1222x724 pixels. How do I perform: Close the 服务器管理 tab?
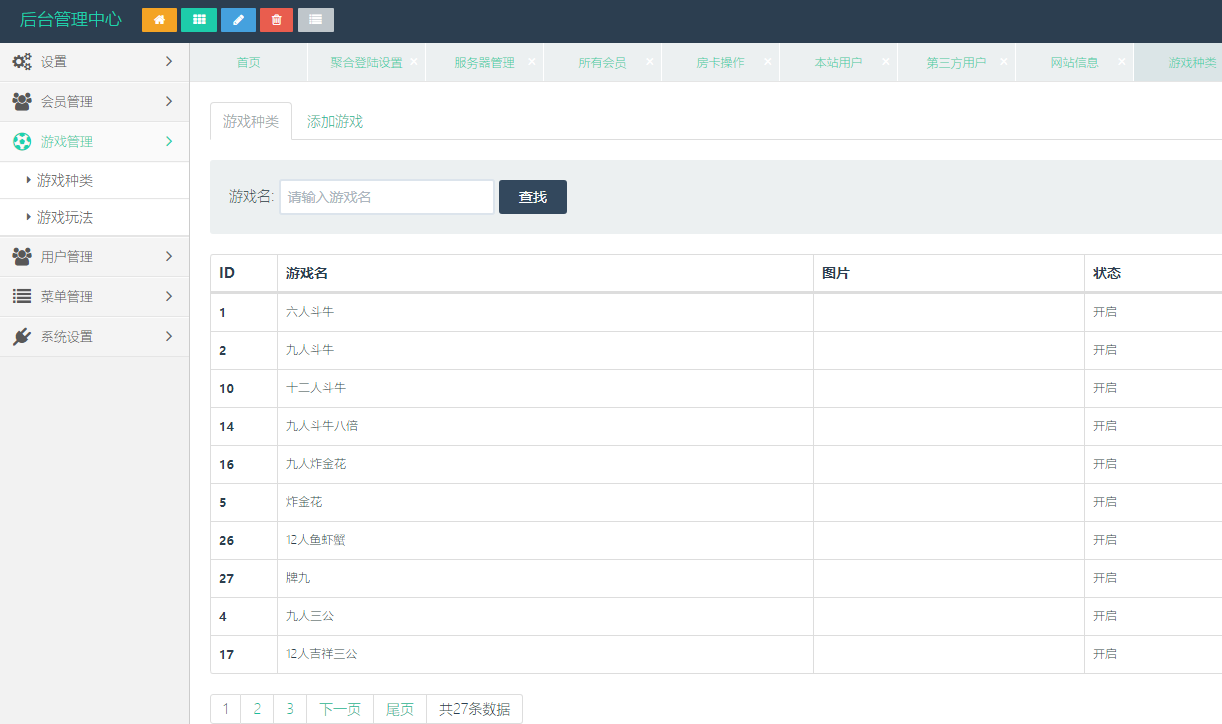click(532, 61)
